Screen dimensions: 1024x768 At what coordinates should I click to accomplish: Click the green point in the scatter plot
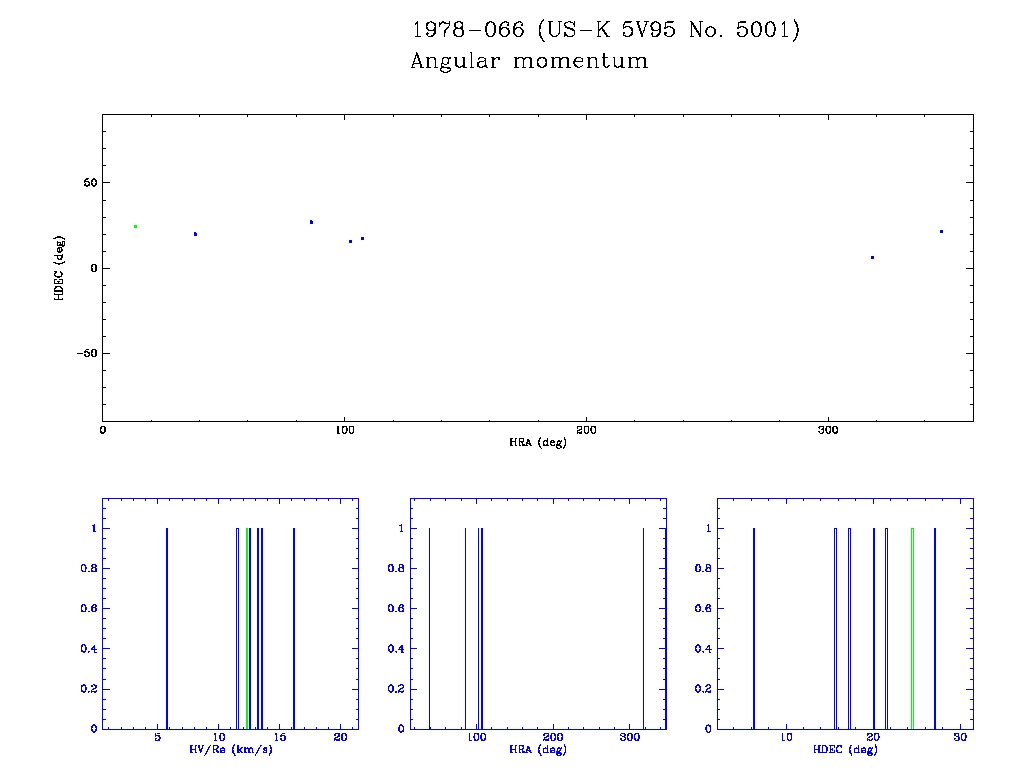pos(135,226)
